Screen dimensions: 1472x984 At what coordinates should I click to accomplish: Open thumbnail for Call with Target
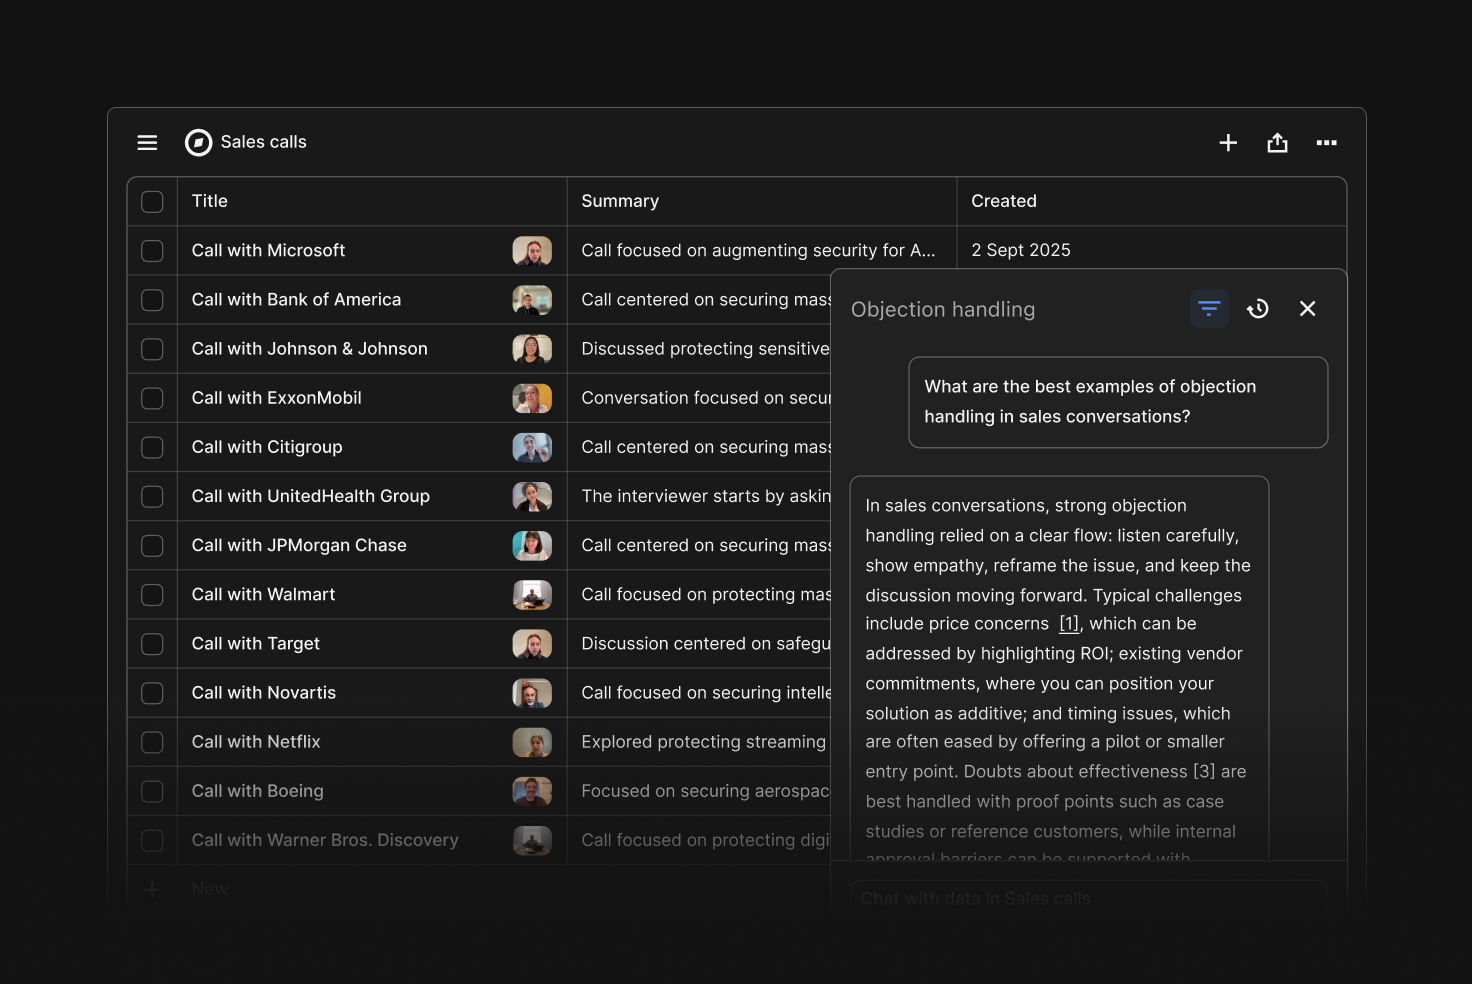[x=532, y=644]
